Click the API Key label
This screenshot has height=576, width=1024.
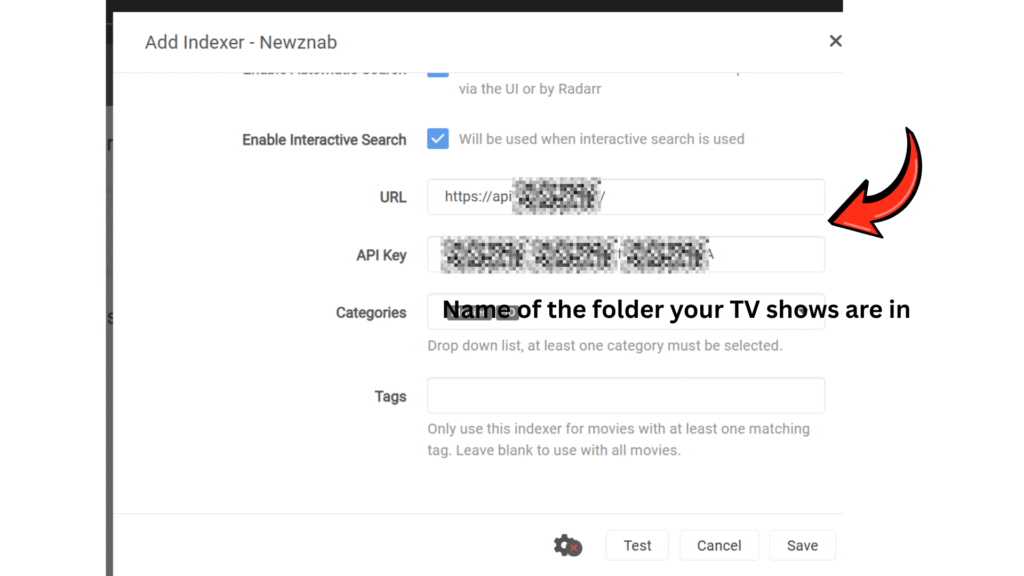click(381, 255)
